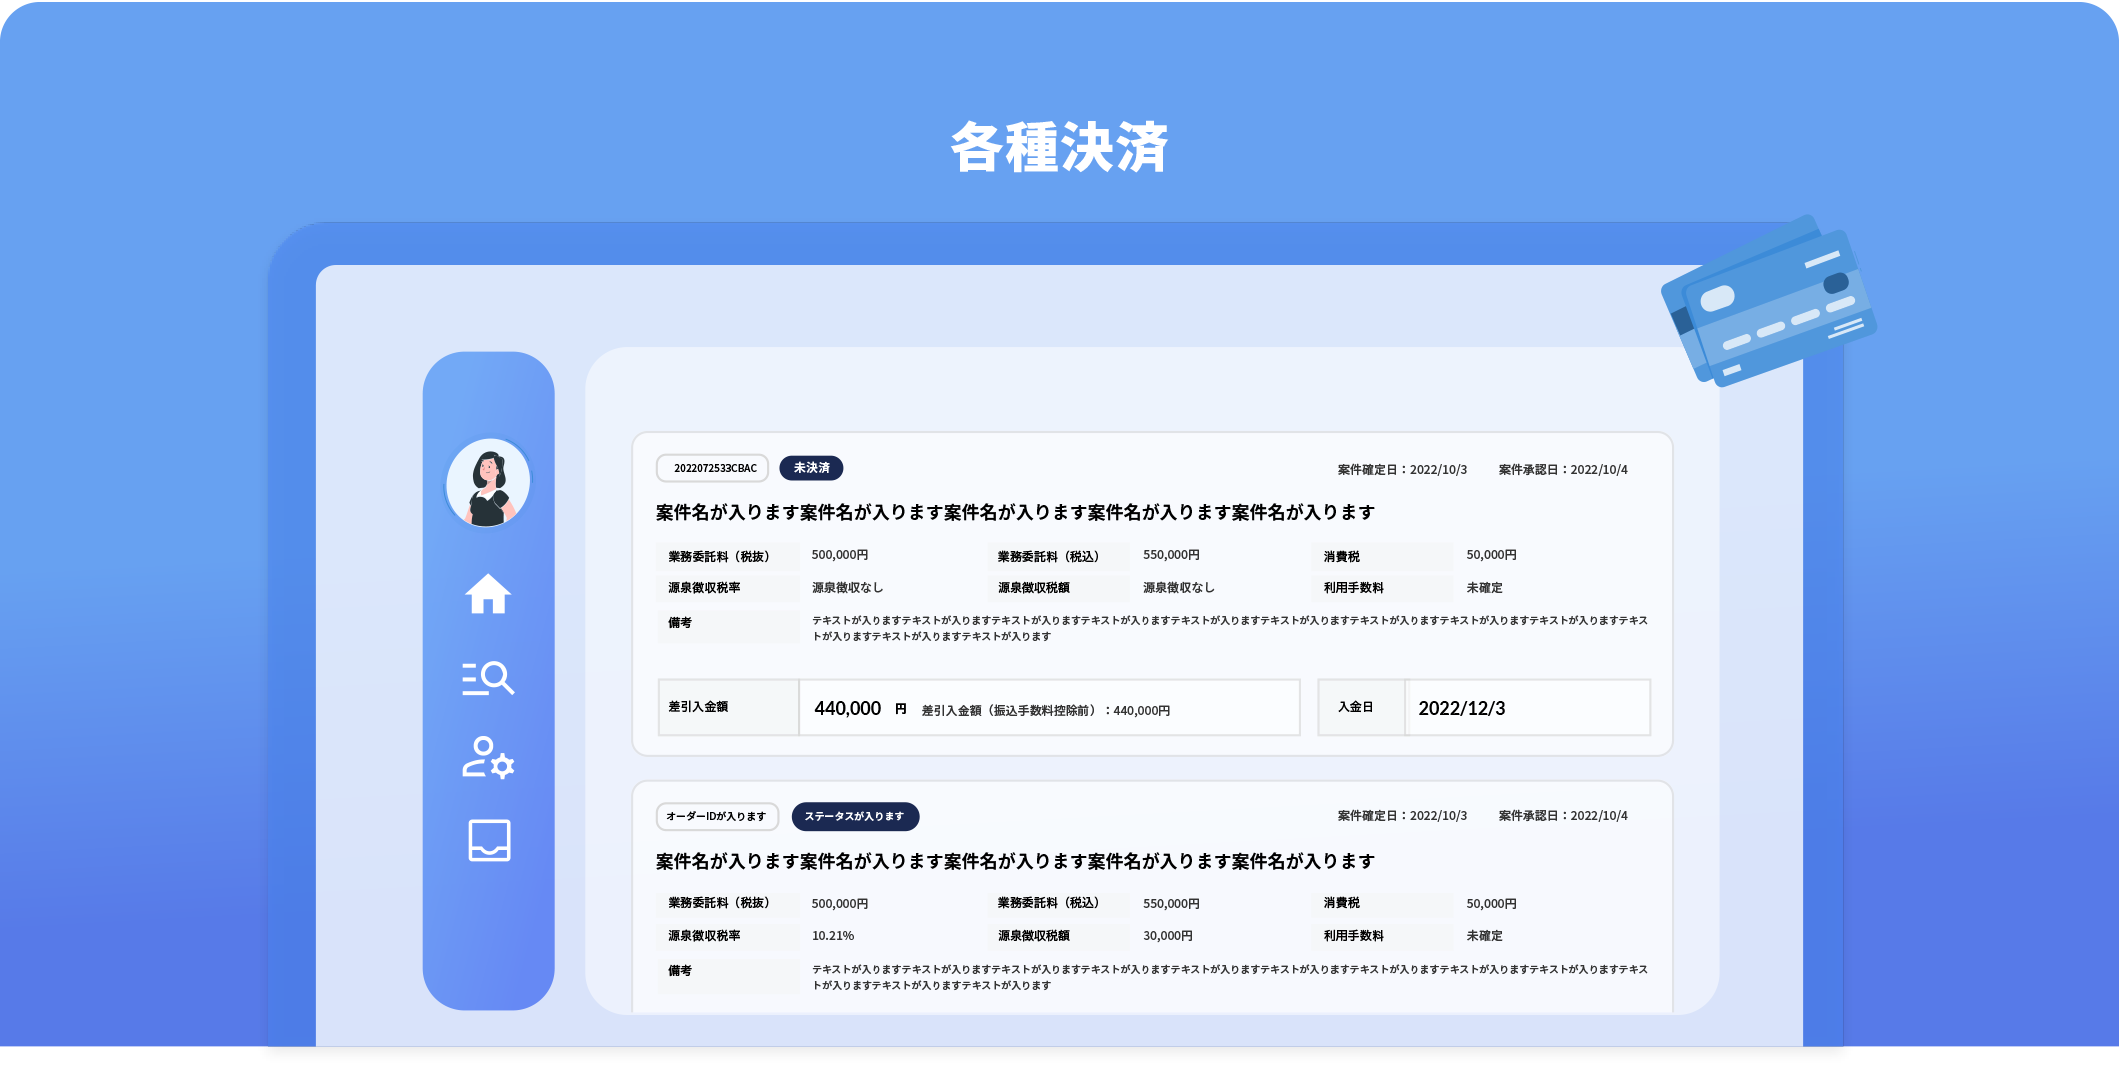Screen dimensions: 2120x1068
Task: Click 源泉徴収税率 label in second card
Action: click(x=704, y=936)
